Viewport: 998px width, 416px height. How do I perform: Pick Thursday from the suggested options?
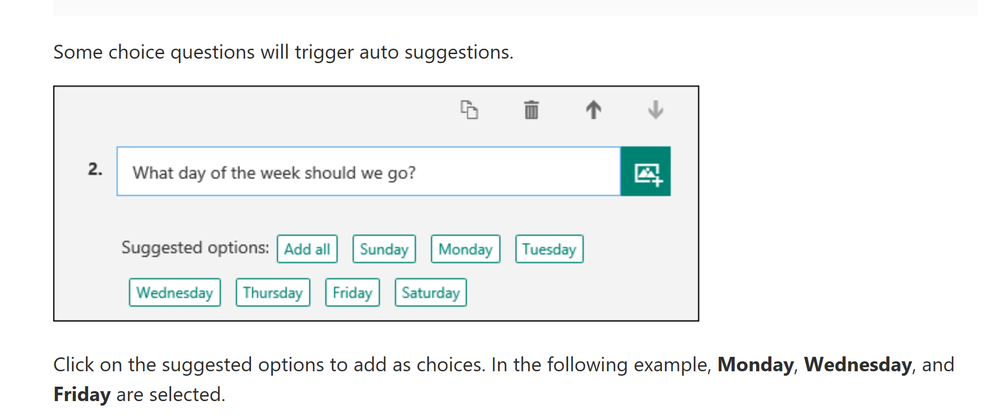(x=273, y=293)
